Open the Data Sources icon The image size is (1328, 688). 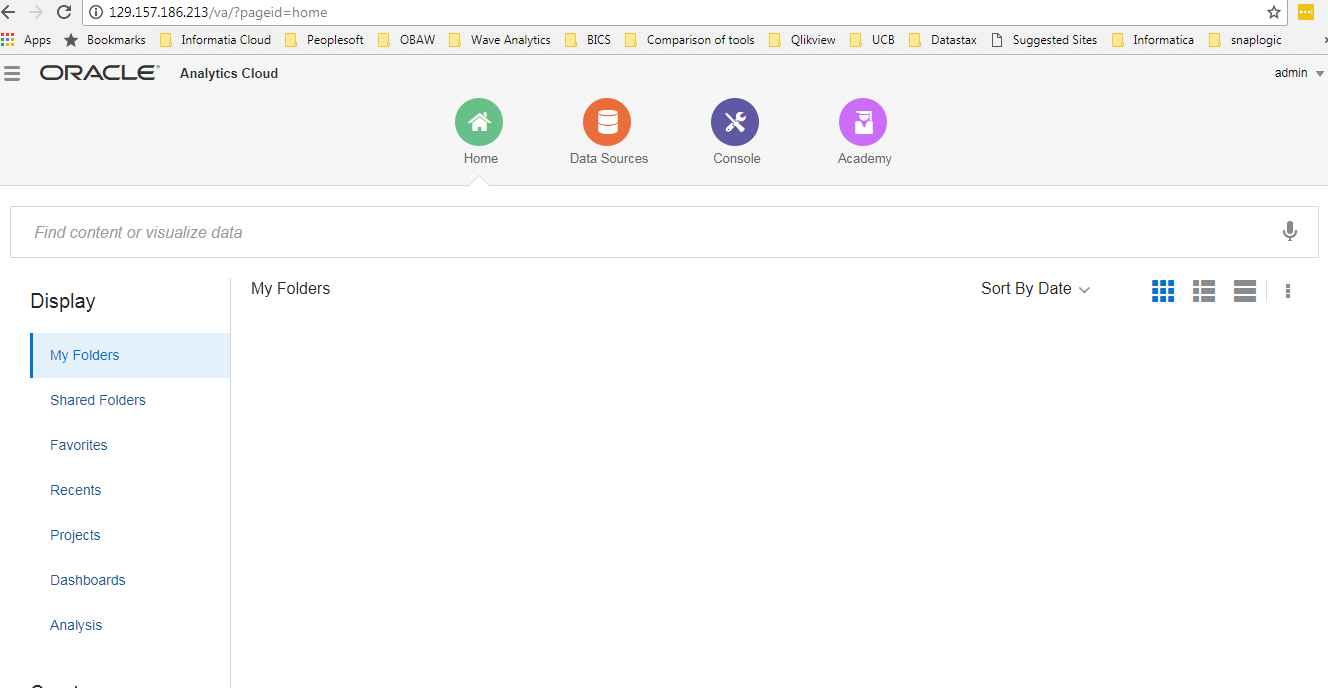click(607, 122)
